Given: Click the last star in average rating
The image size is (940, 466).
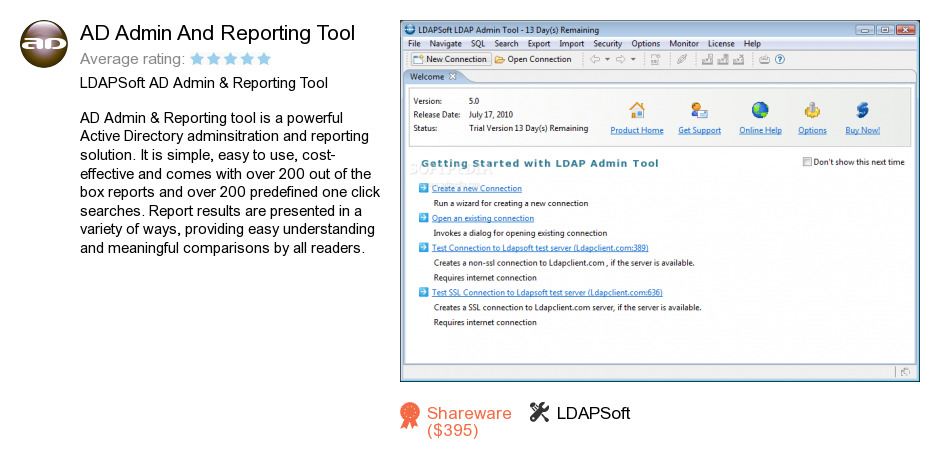Looking at the screenshot, I should (x=264, y=59).
